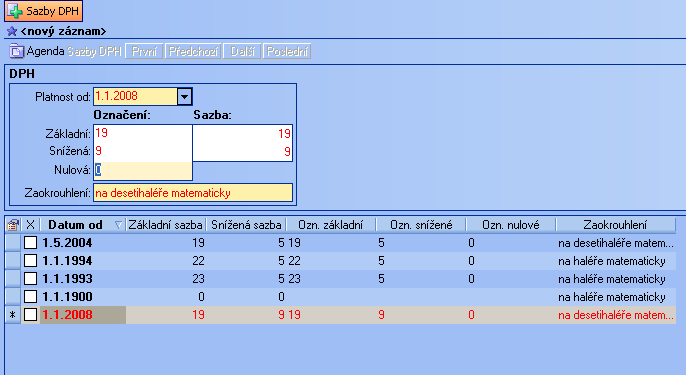
Task: Select the 1.1.1994 date cell
Action: tap(83, 261)
